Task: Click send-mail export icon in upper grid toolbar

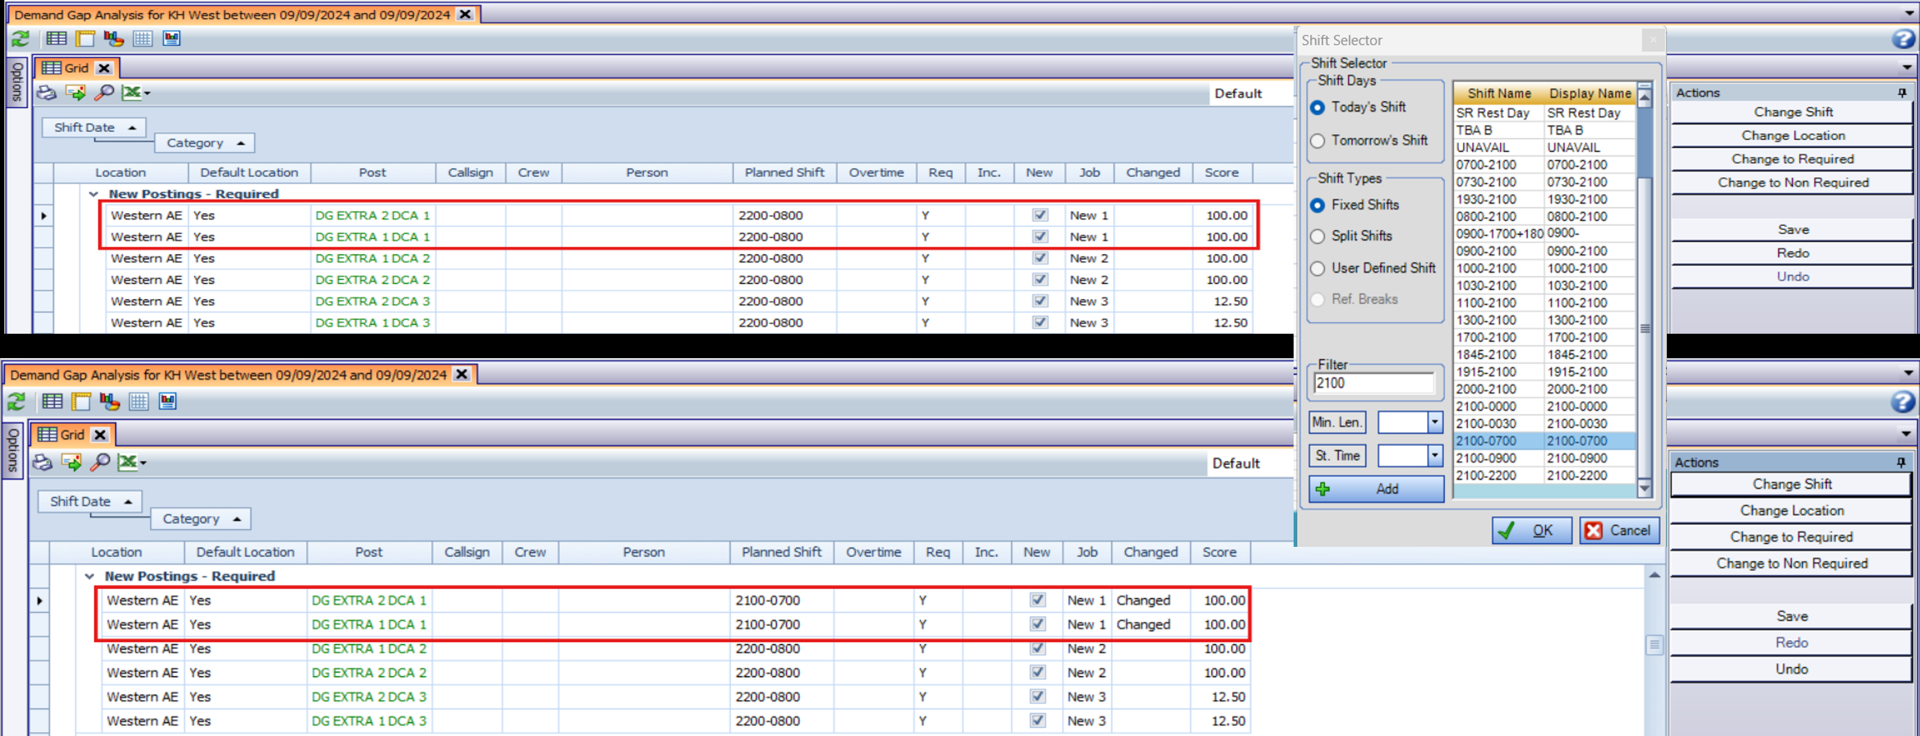Action: pos(75,93)
